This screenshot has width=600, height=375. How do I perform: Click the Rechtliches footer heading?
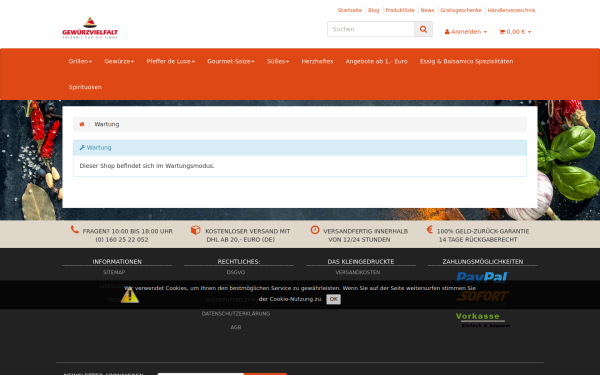click(x=239, y=262)
